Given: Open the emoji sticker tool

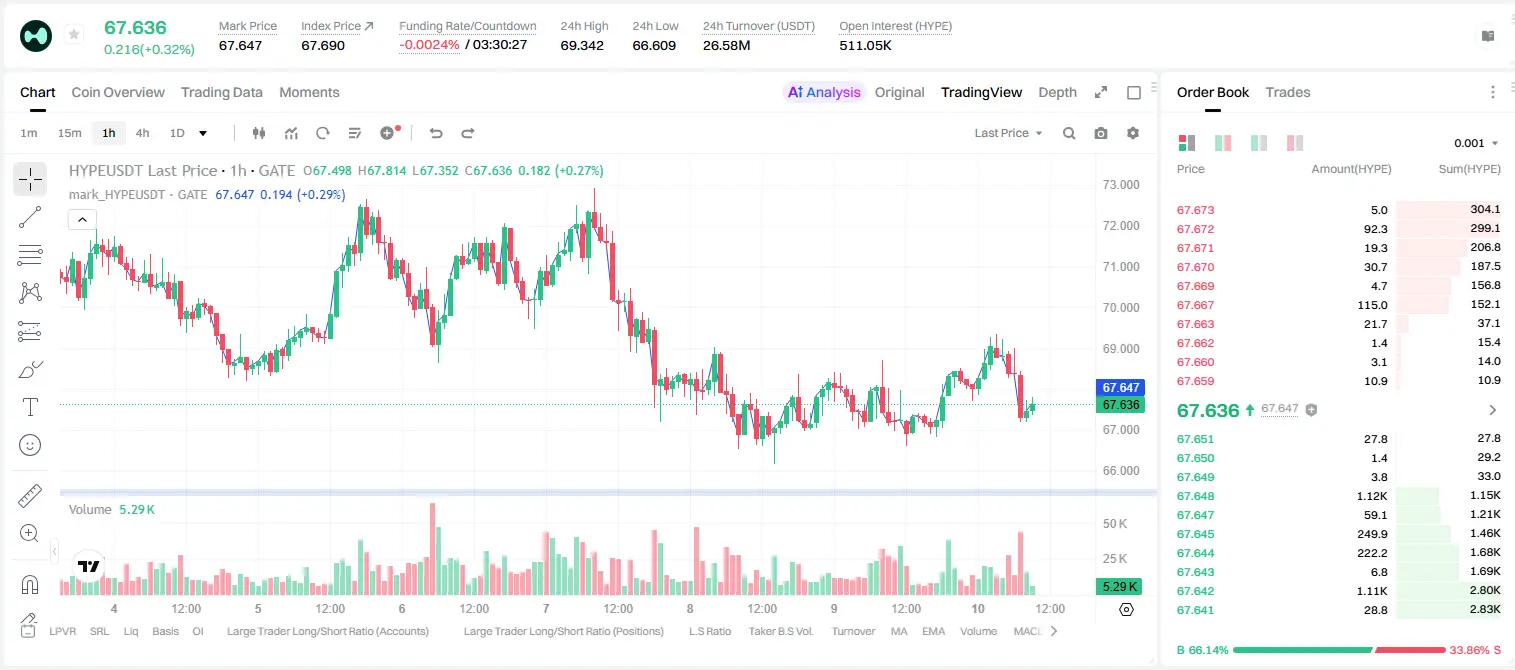Looking at the screenshot, I should click(30, 445).
